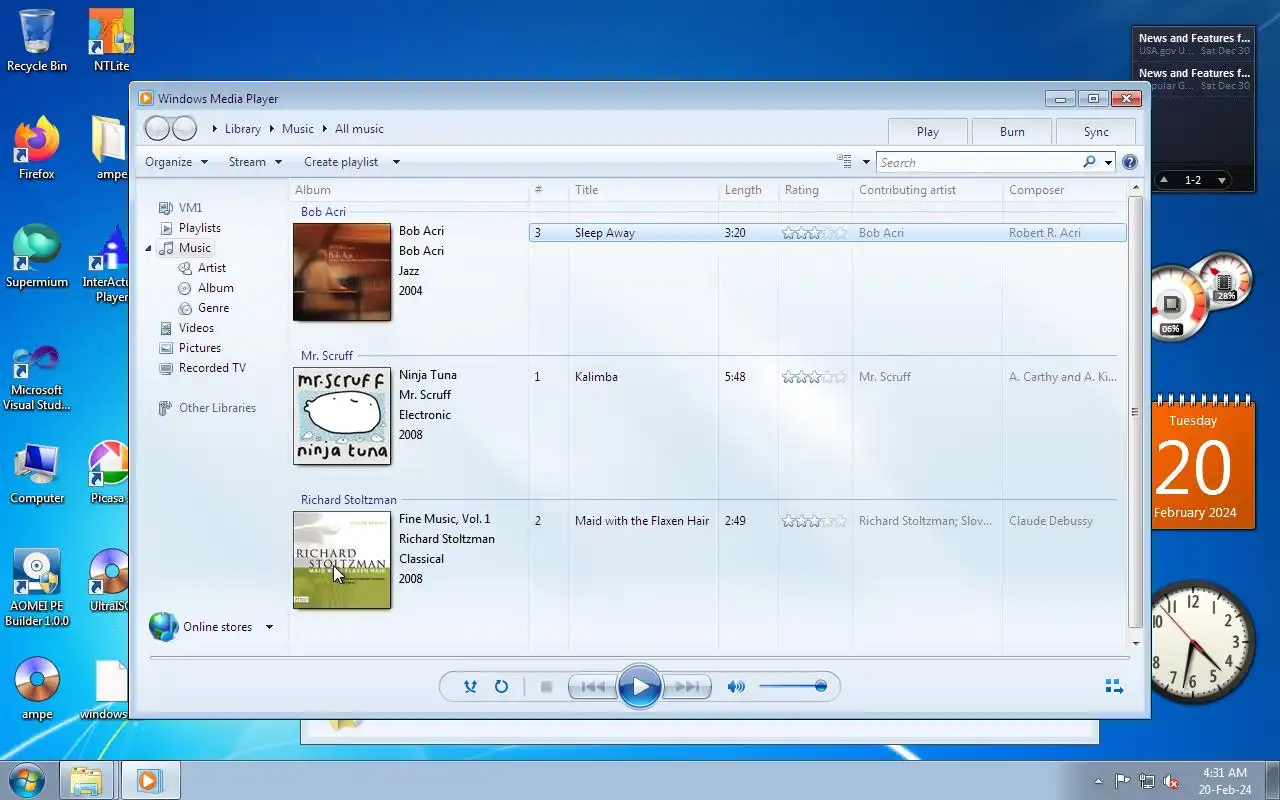Click the Online stores globe icon

click(x=164, y=627)
